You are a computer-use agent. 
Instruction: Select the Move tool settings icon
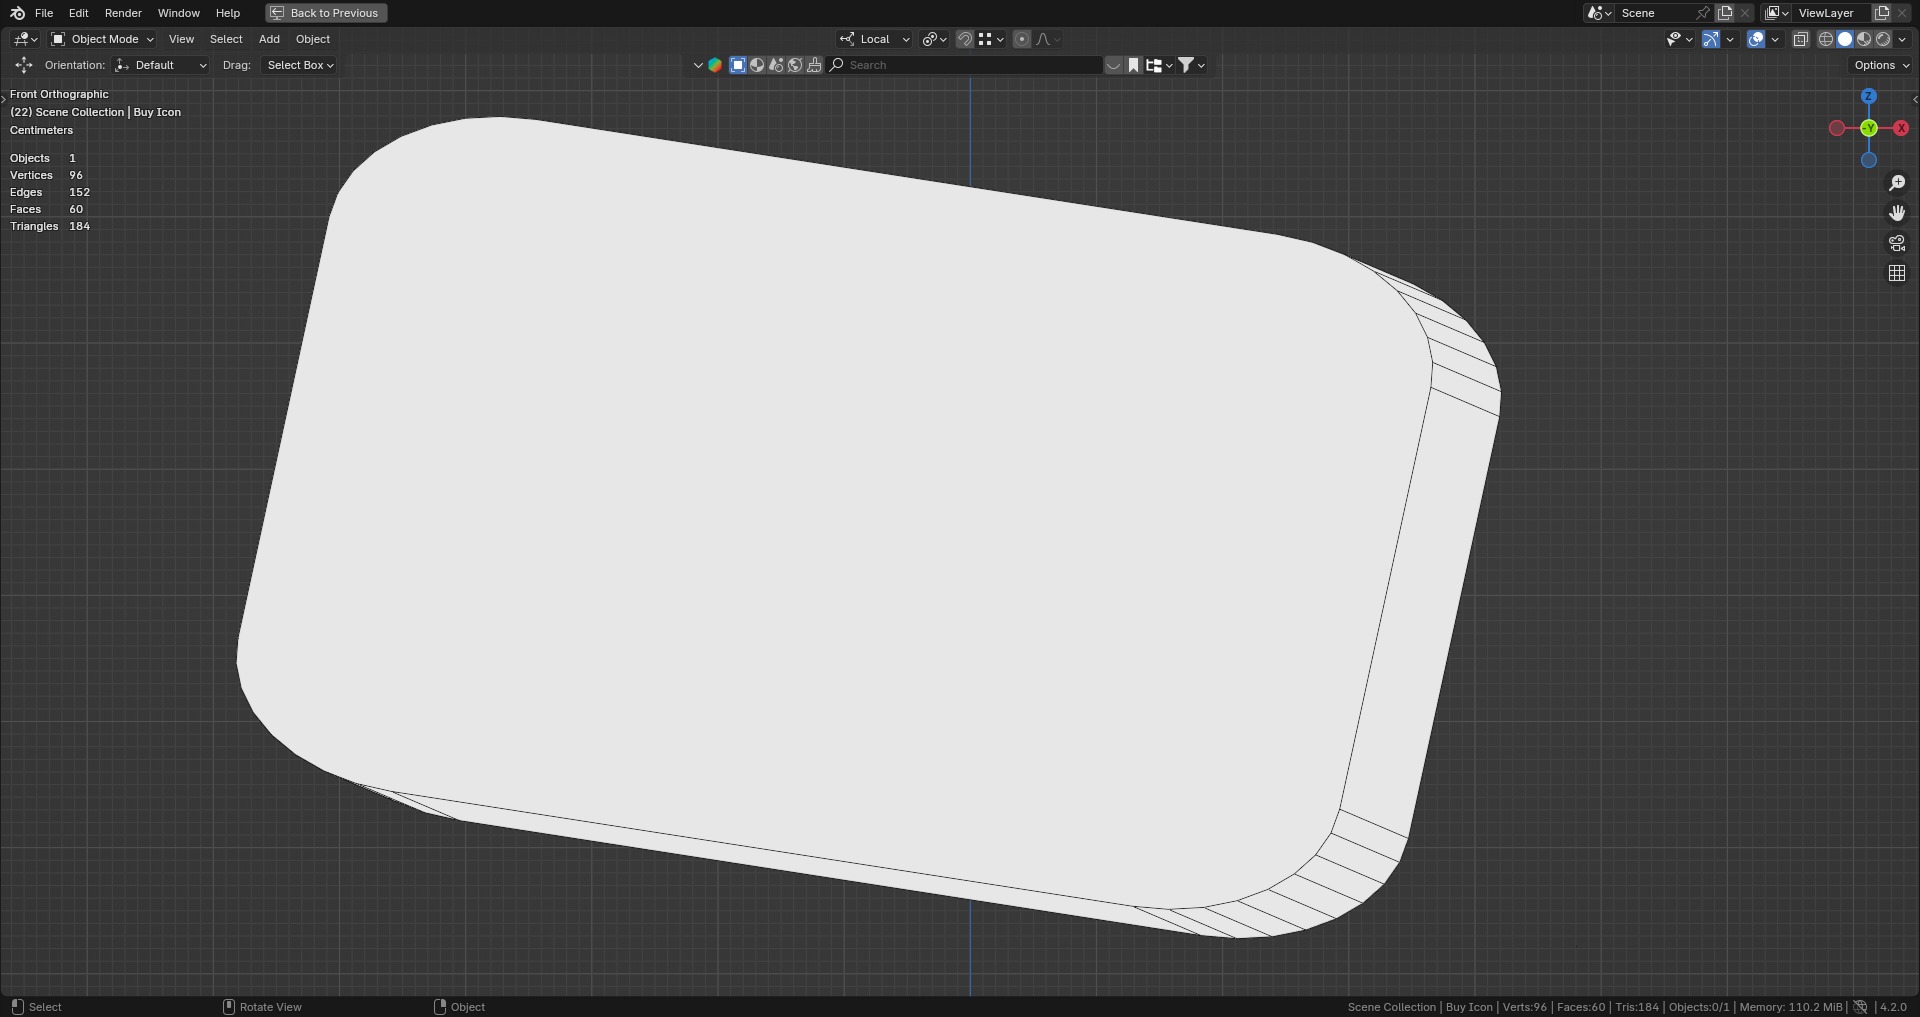pyautogui.click(x=24, y=65)
